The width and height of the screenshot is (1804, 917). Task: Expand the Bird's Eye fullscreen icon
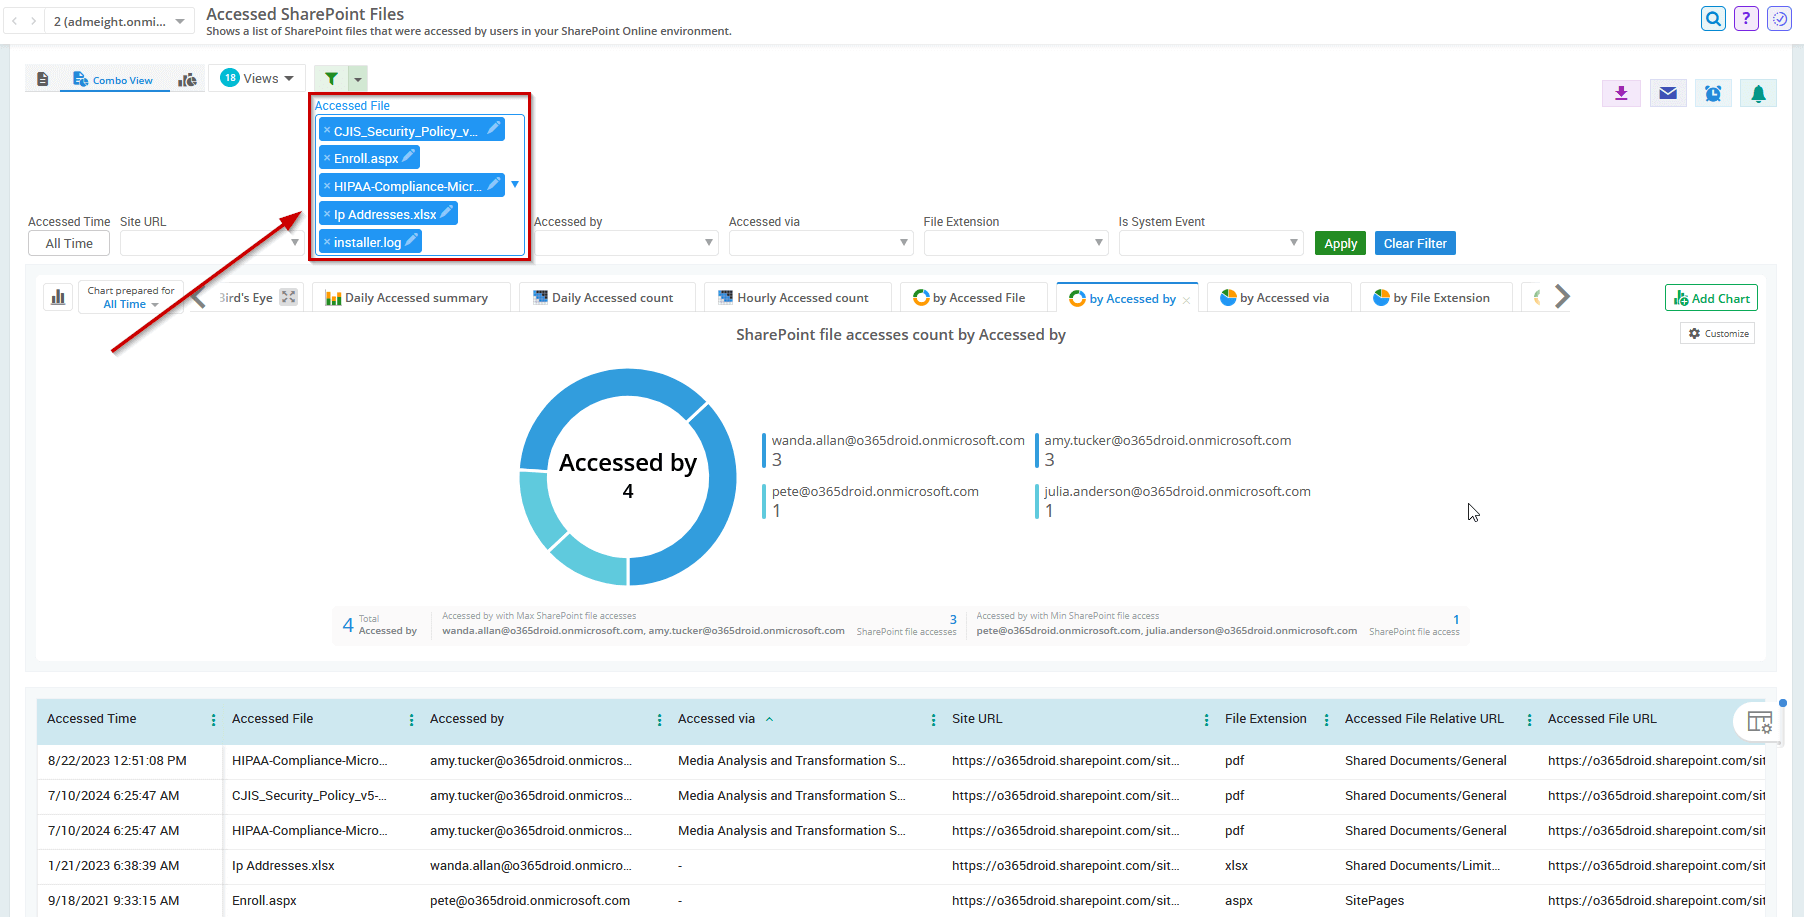coord(288,297)
